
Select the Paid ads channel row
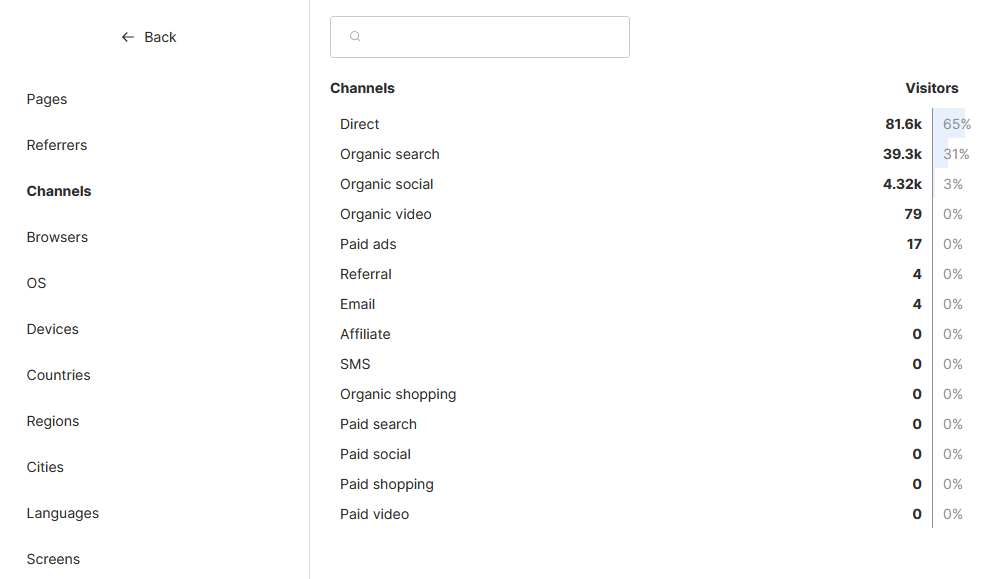pyautogui.click(x=368, y=244)
